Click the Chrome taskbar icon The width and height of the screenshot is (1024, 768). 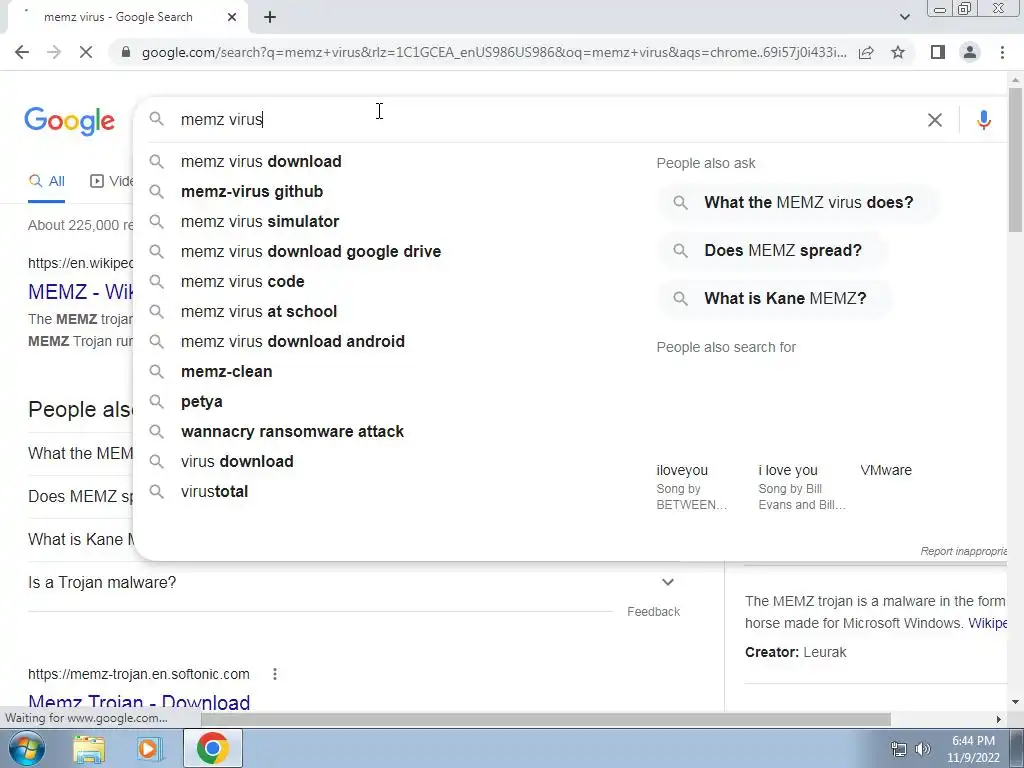coord(212,748)
